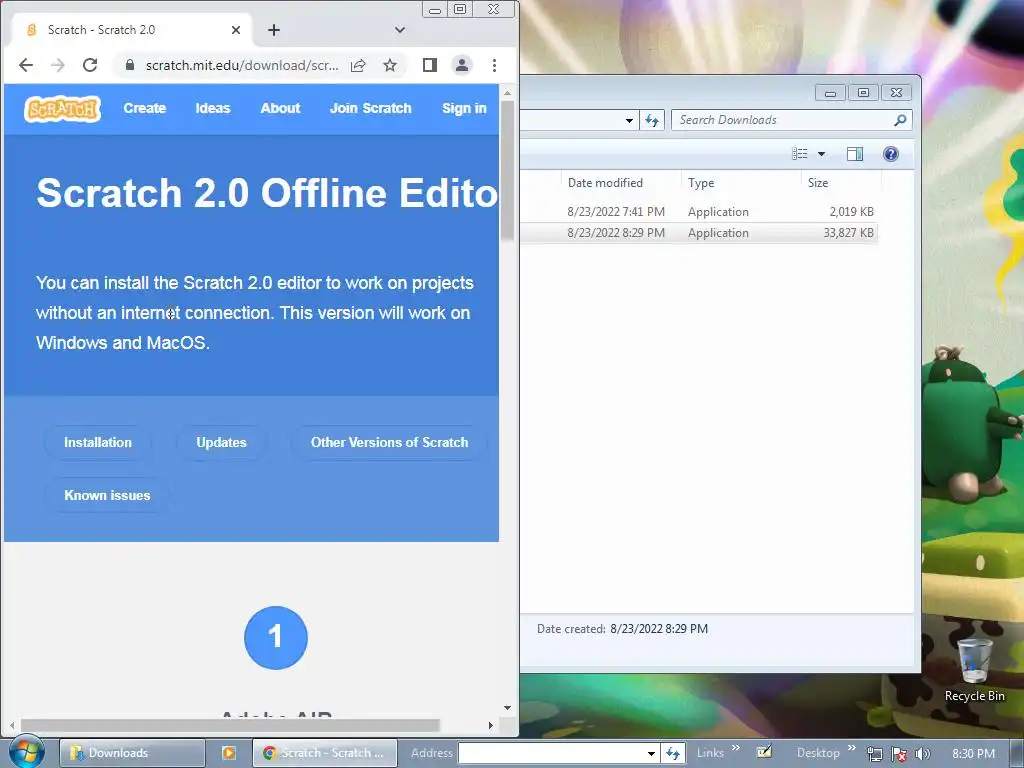Open the Windows Start menu
The height and width of the screenshot is (768, 1024).
point(26,752)
